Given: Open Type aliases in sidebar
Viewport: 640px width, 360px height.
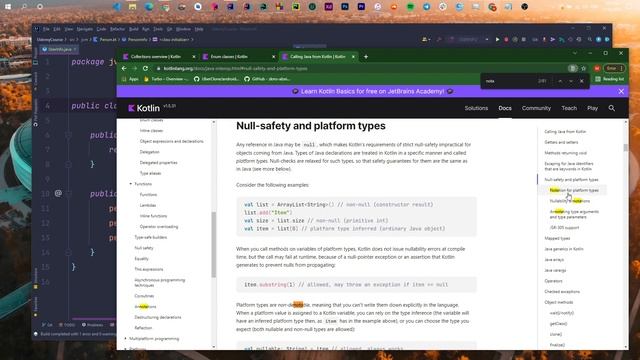Looking at the screenshot, I should click(151, 173).
